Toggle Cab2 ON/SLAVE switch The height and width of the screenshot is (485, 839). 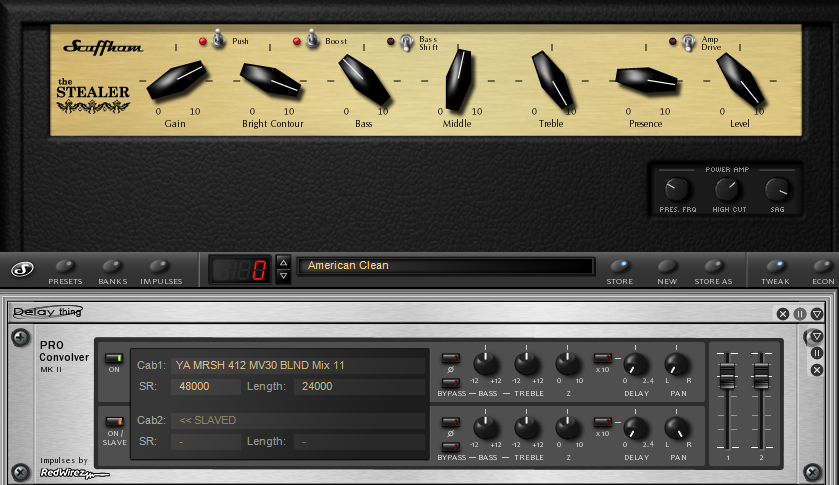point(114,421)
